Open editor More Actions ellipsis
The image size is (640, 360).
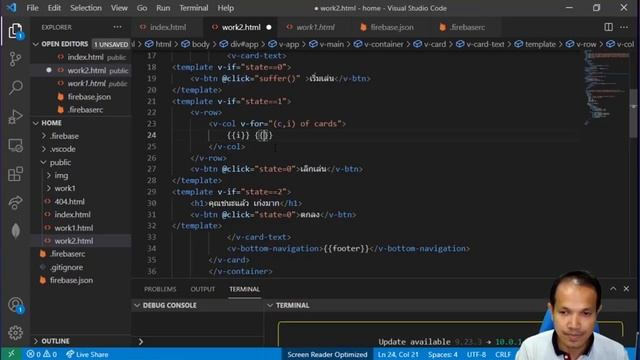pyautogui.click(x=624, y=27)
